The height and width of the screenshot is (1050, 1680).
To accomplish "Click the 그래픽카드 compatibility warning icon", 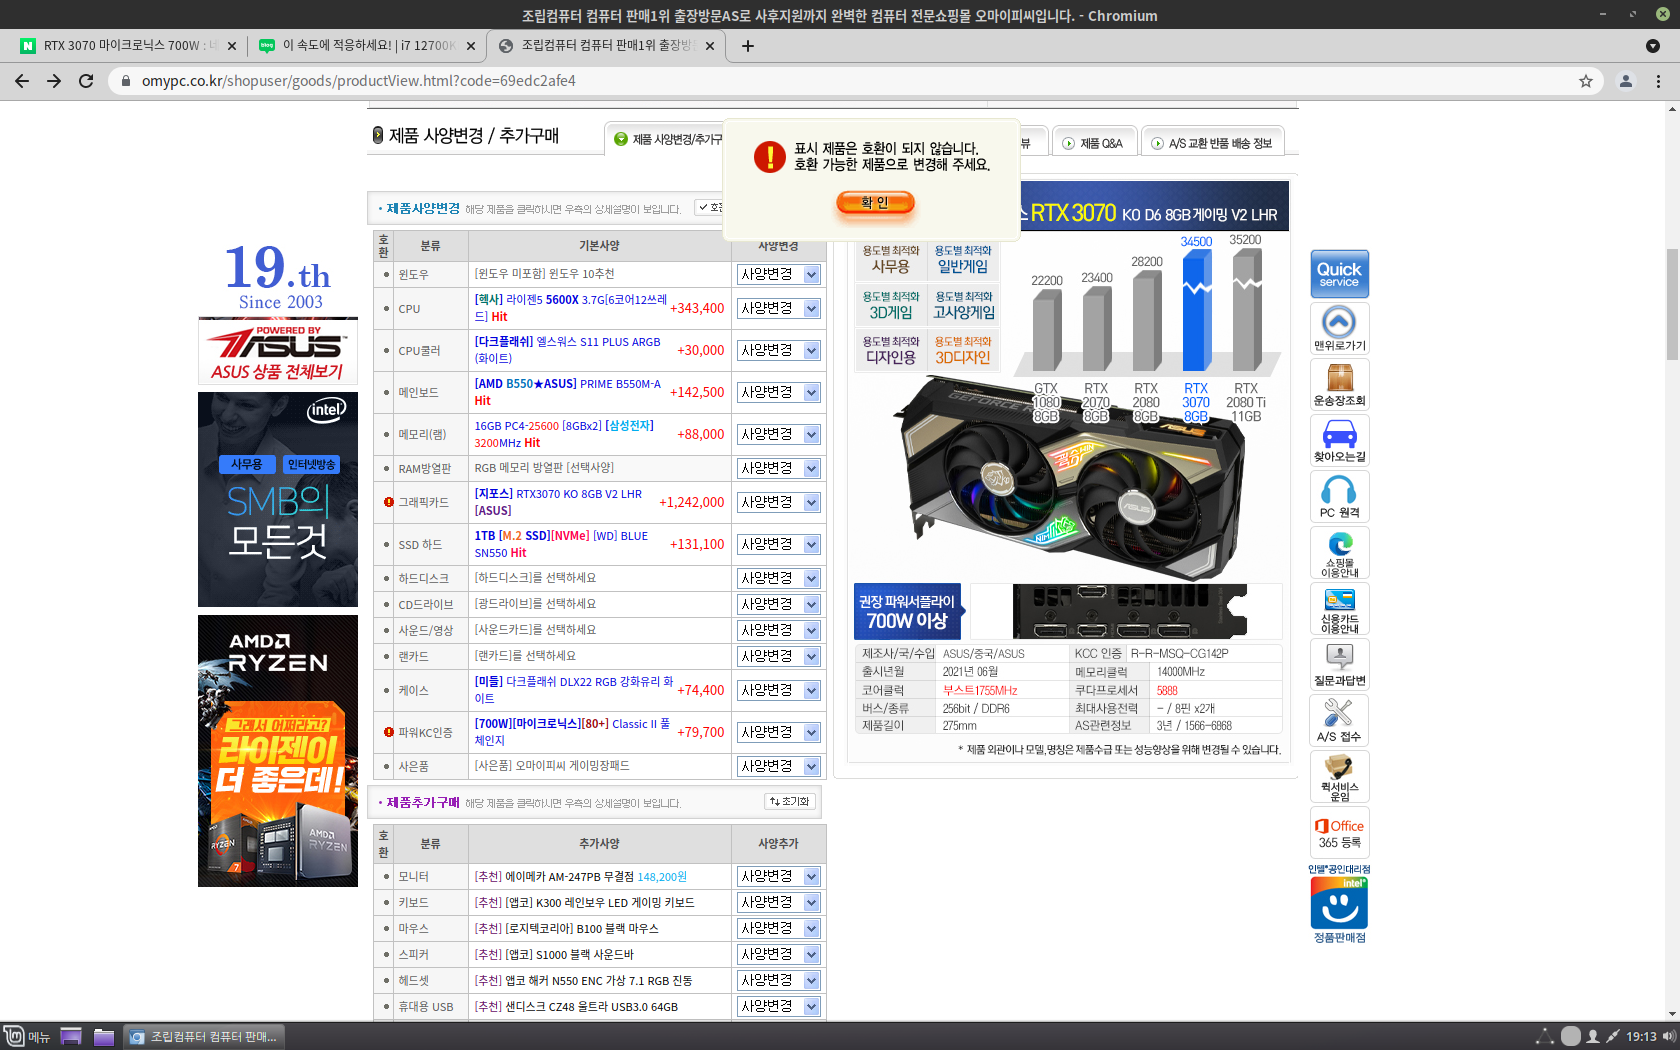I will (x=388, y=502).
